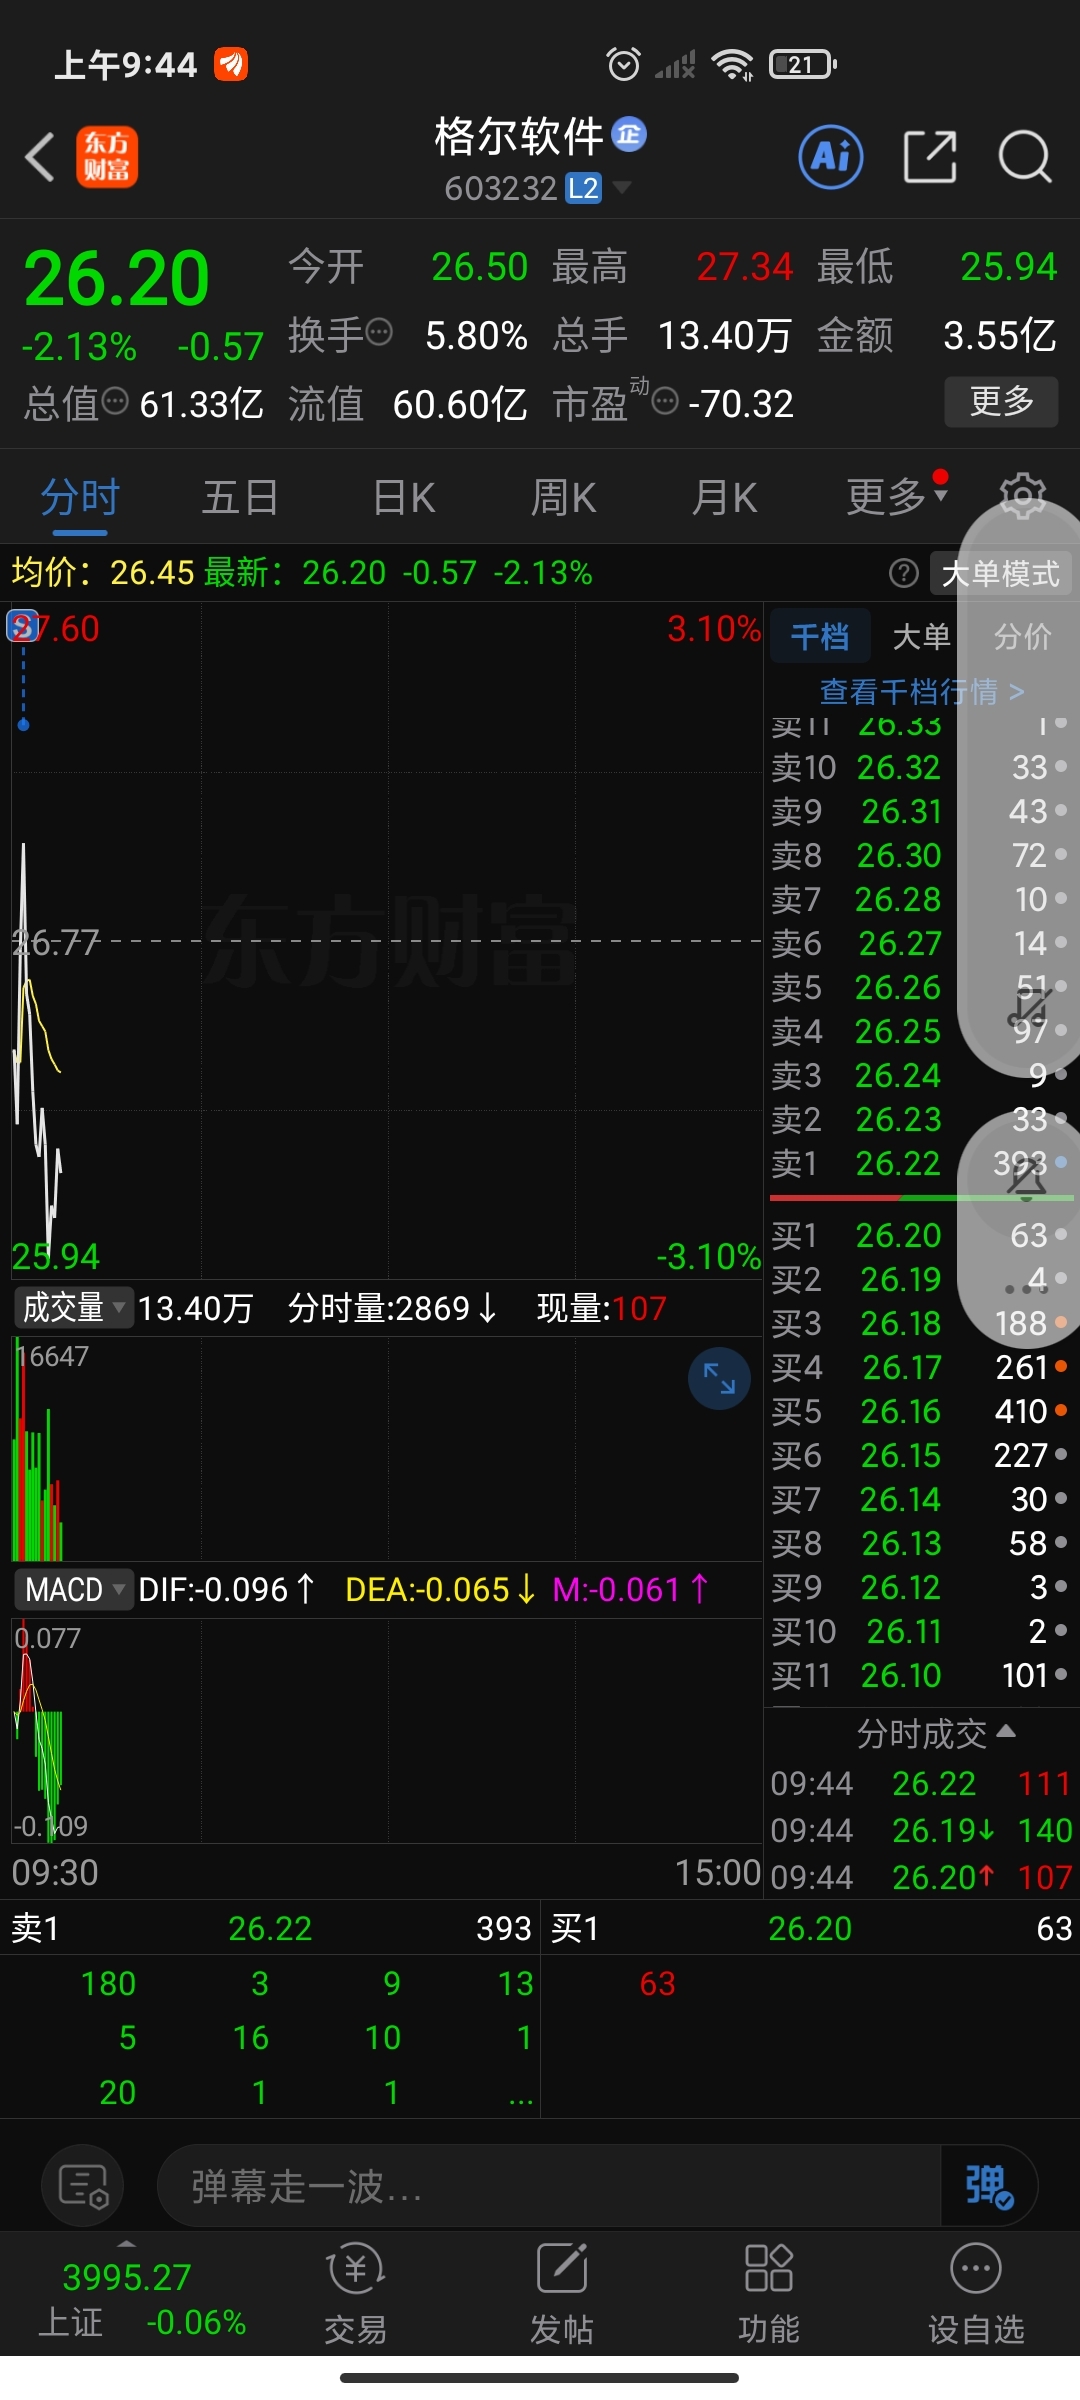Tap trade record 26.19 with 140

920,1830
